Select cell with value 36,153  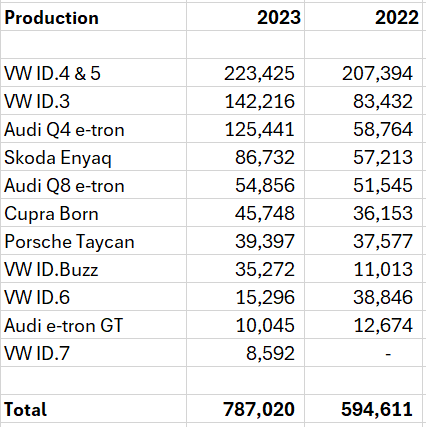(363, 213)
